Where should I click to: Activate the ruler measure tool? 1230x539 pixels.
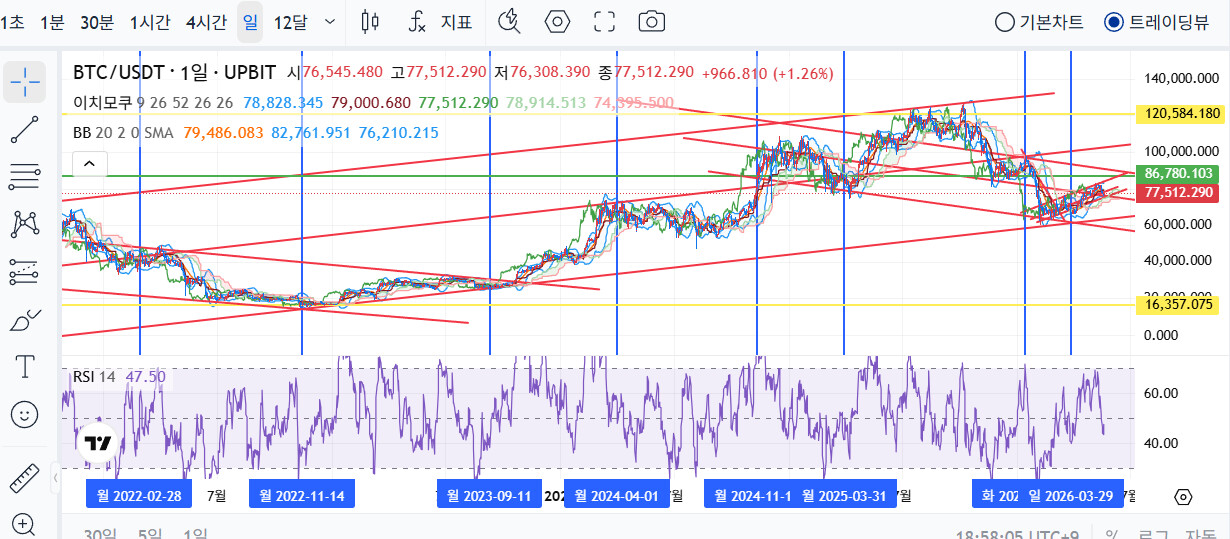pos(24,479)
